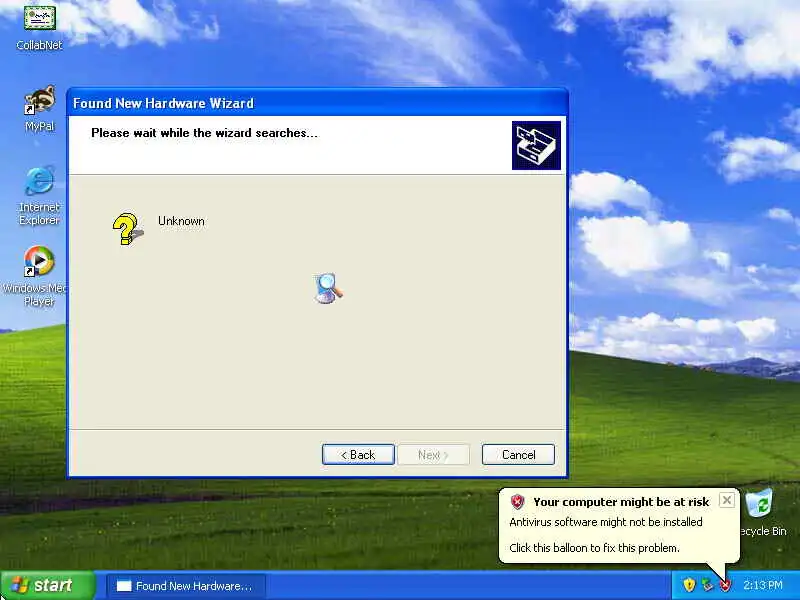
Task: Click 'Please wait while the wizard searches...' text
Action: [x=204, y=133]
